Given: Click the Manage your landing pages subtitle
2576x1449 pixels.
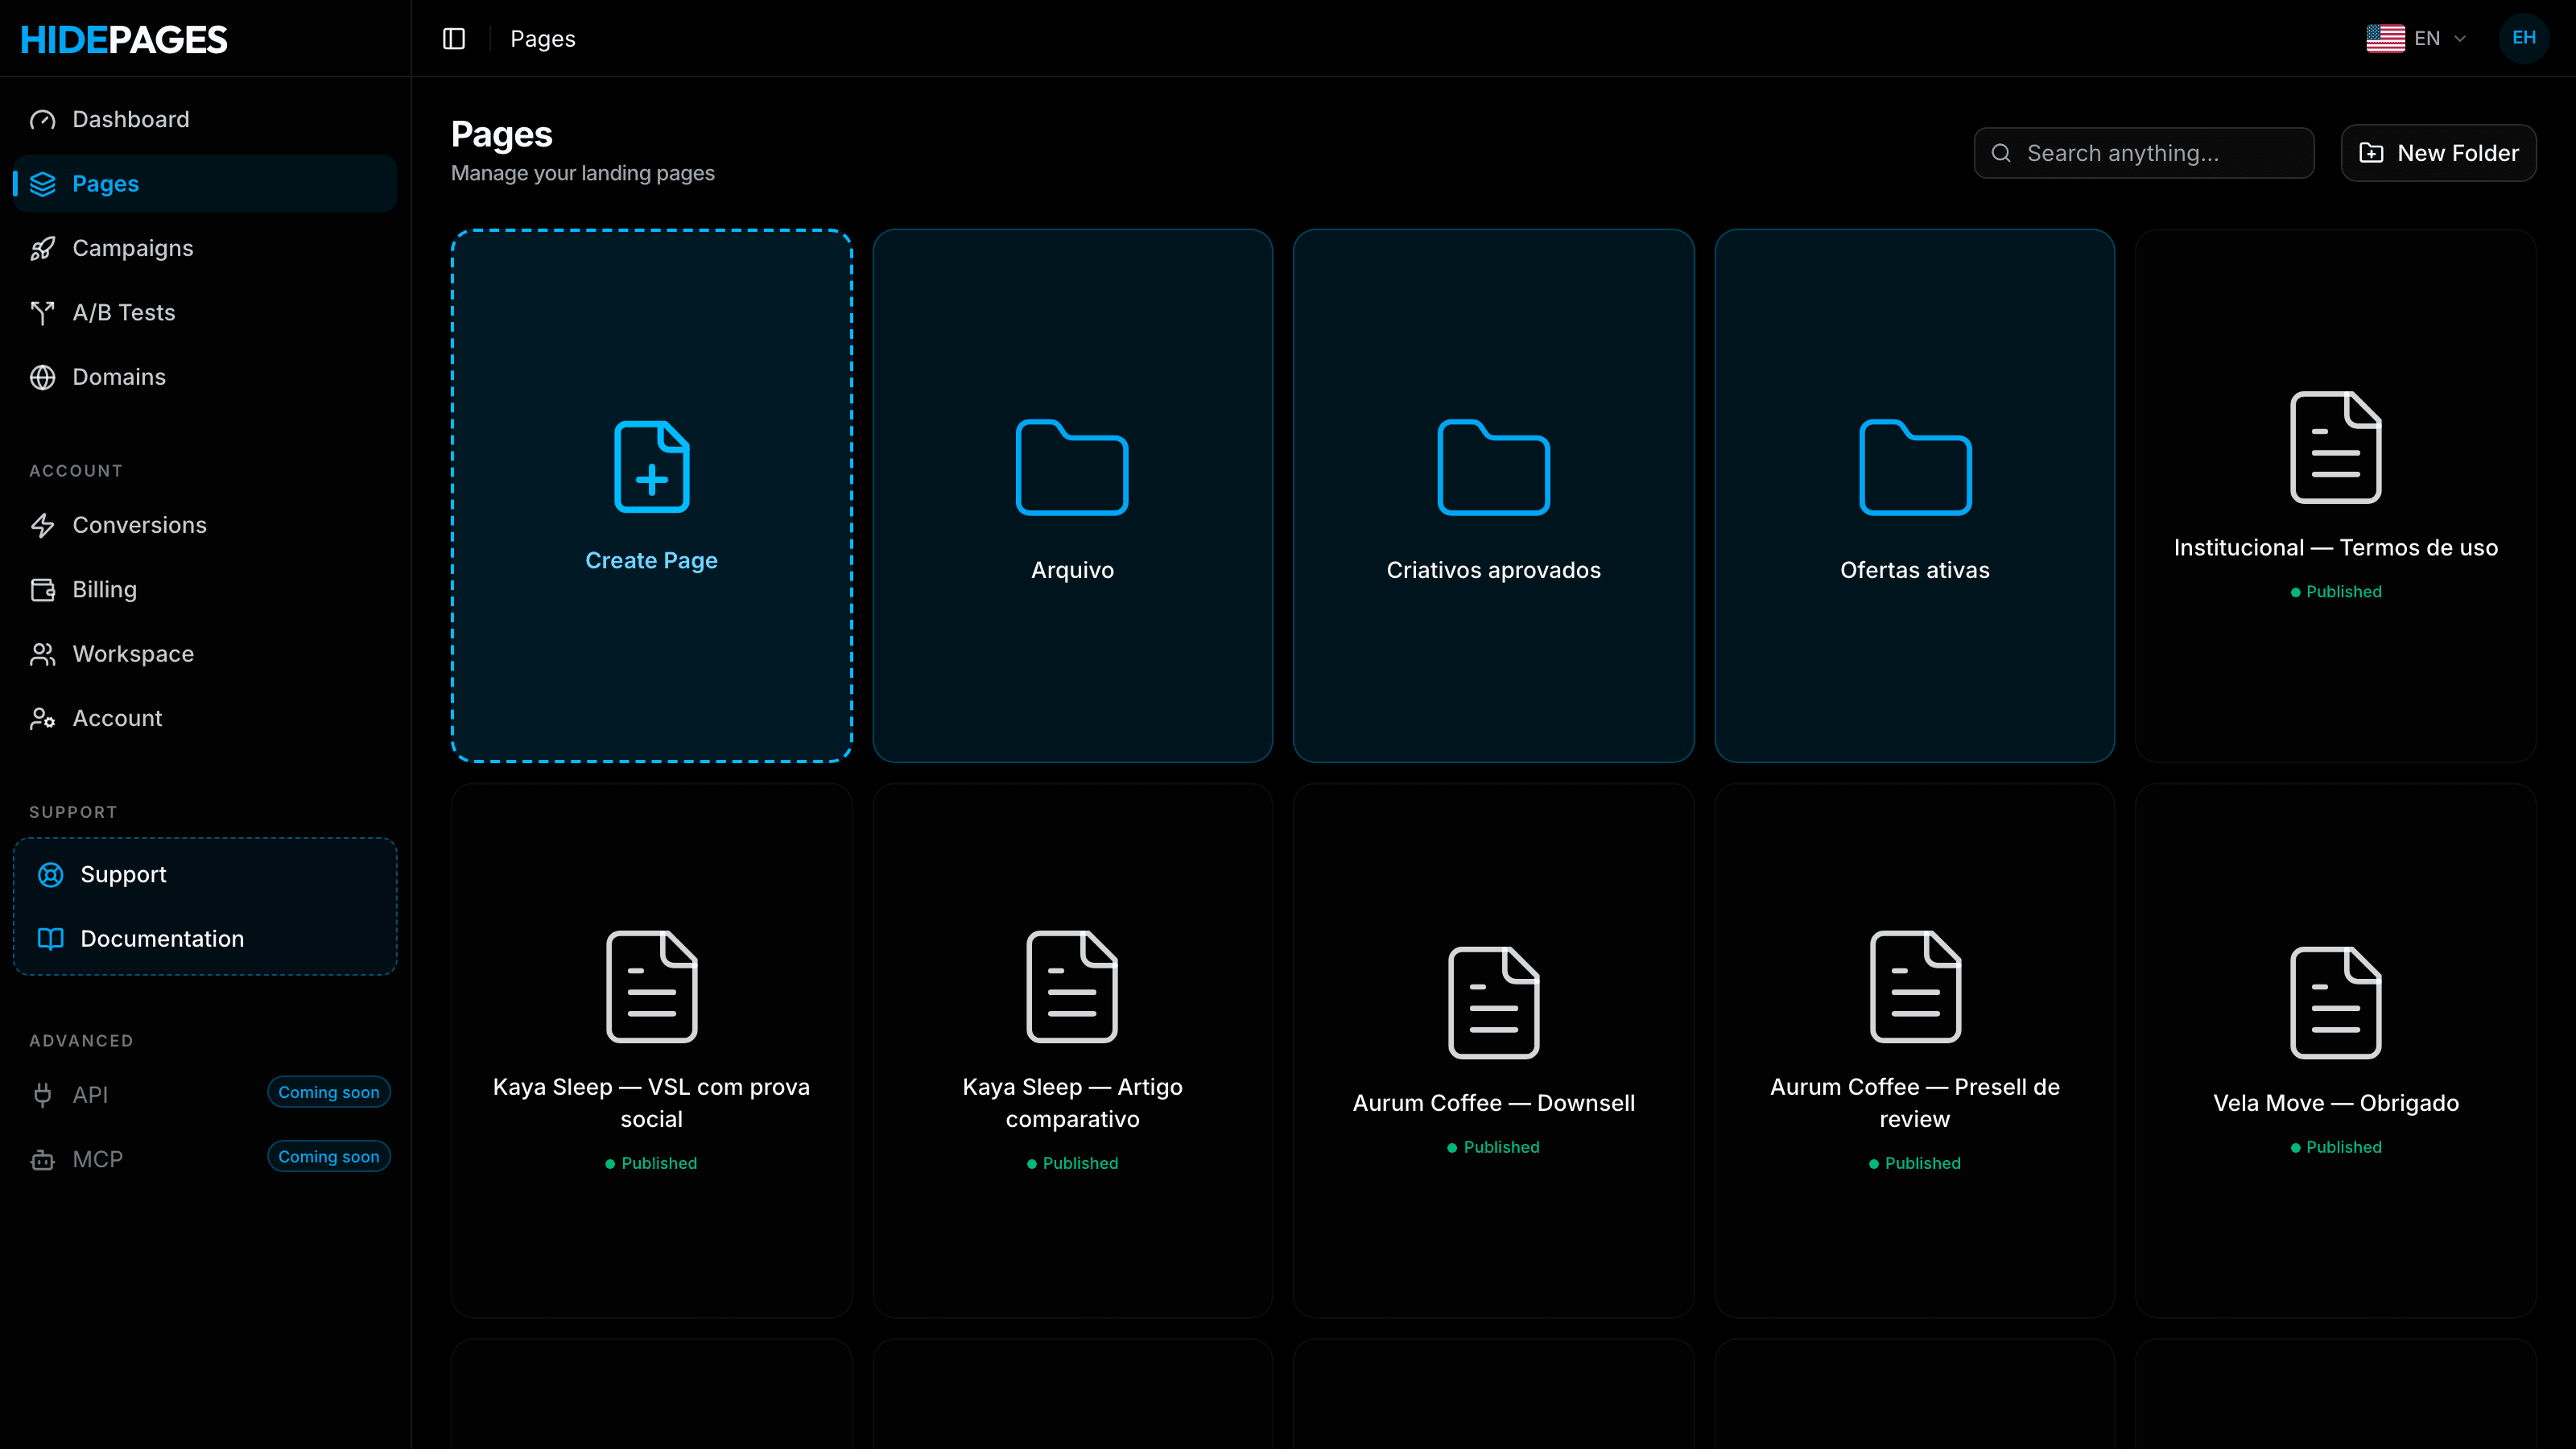Looking at the screenshot, I should 582,173.
